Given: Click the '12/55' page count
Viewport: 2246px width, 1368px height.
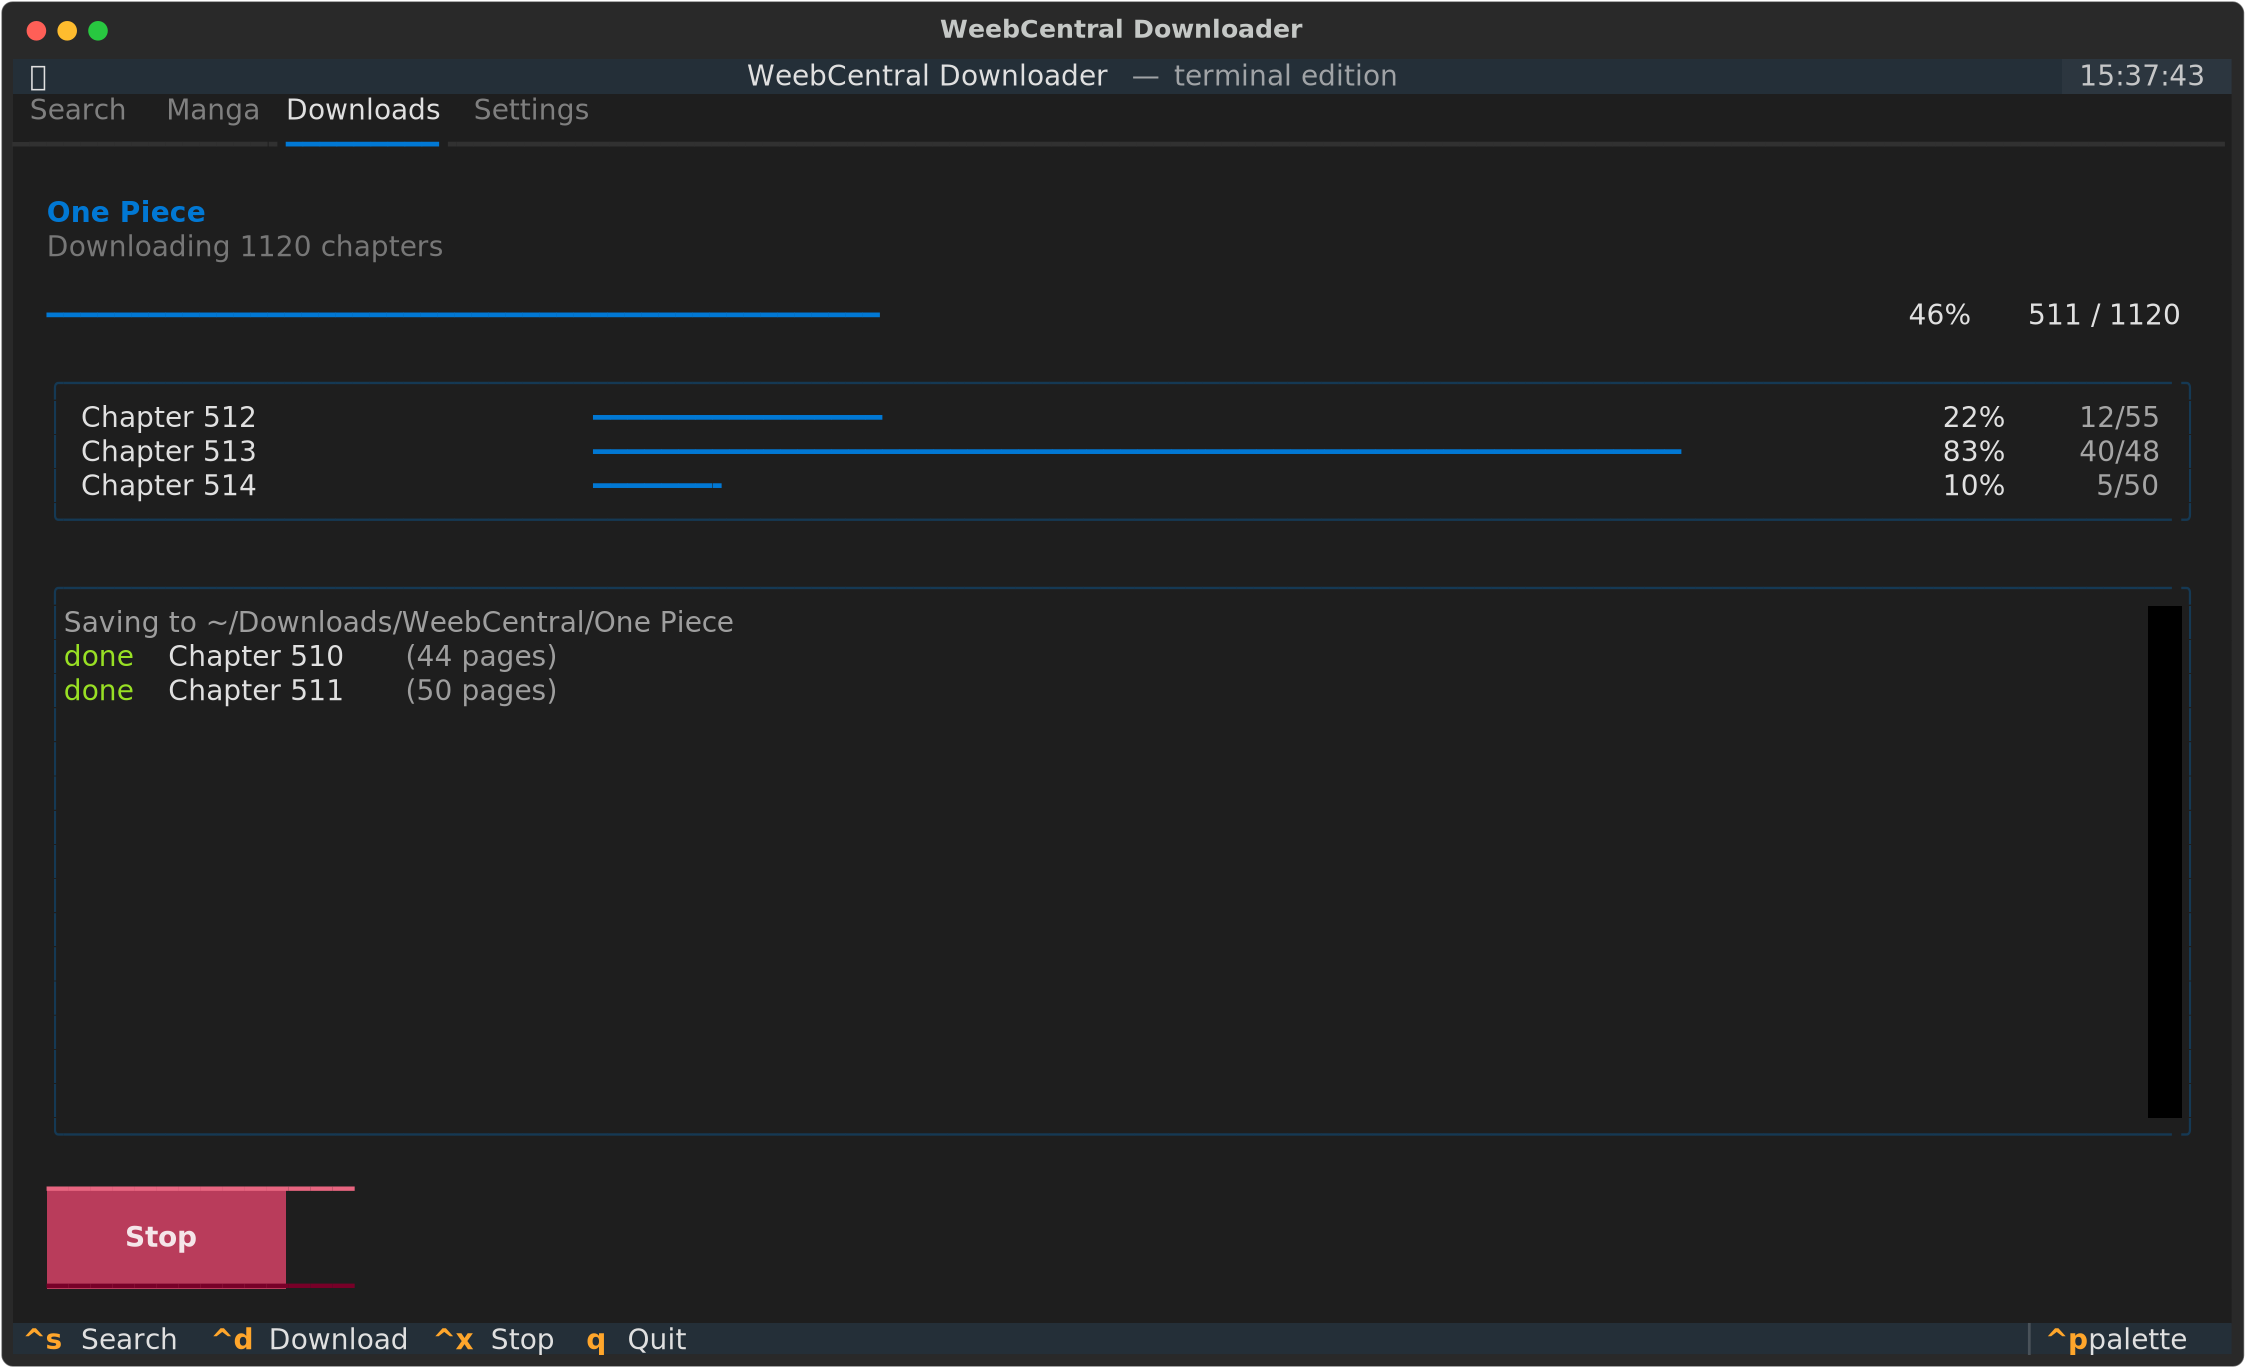Looking at the screenshot, I should point(2119,417).
